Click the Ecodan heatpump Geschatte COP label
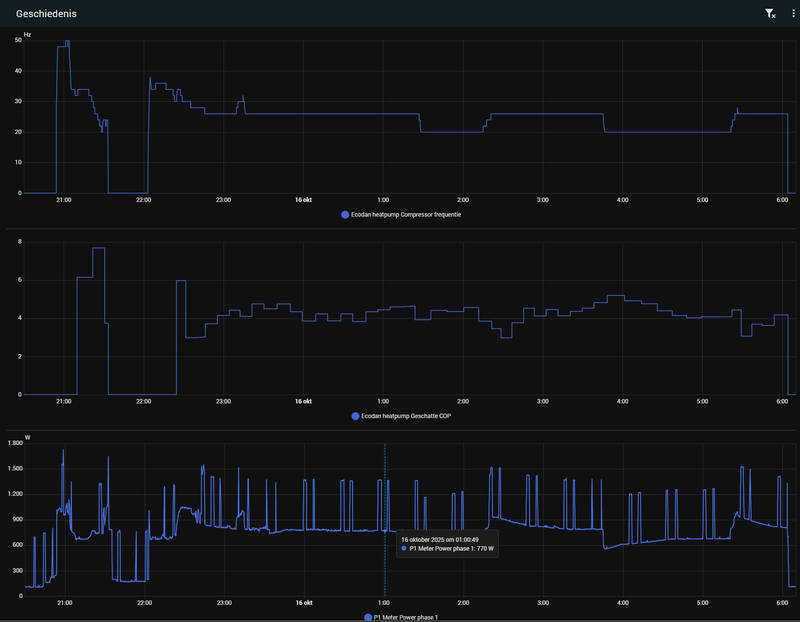This screenshot has width=800, height=622. [406, 416]
